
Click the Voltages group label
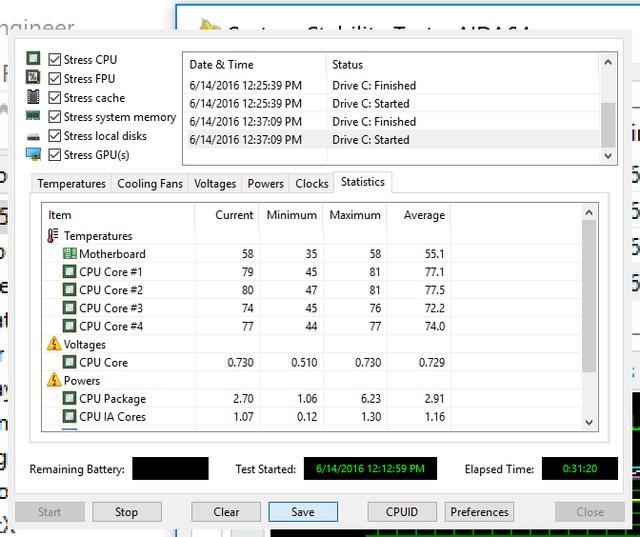pos(84,344)
